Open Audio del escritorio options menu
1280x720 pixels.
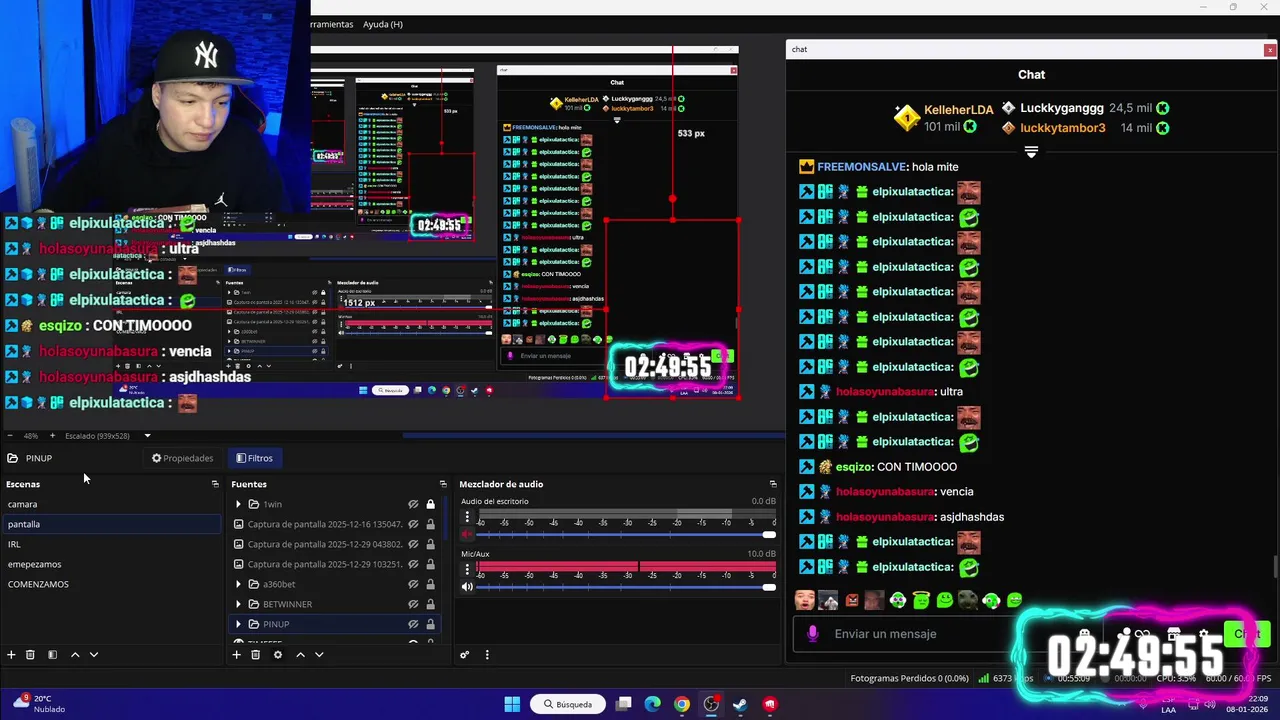(467, 517)
